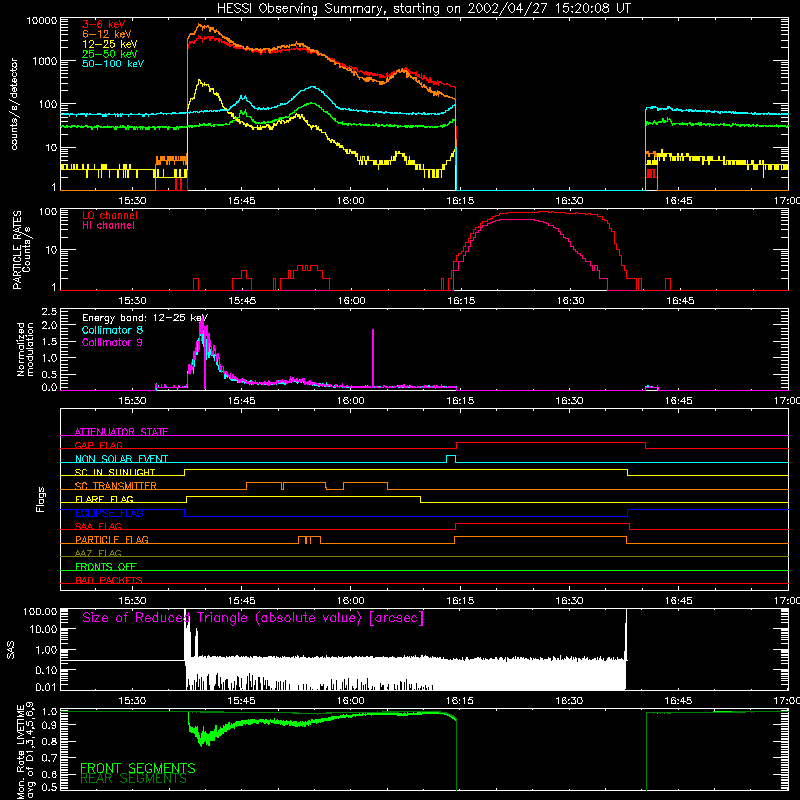Click the SAS axis title
800x800 pixels.
point(11,649)
